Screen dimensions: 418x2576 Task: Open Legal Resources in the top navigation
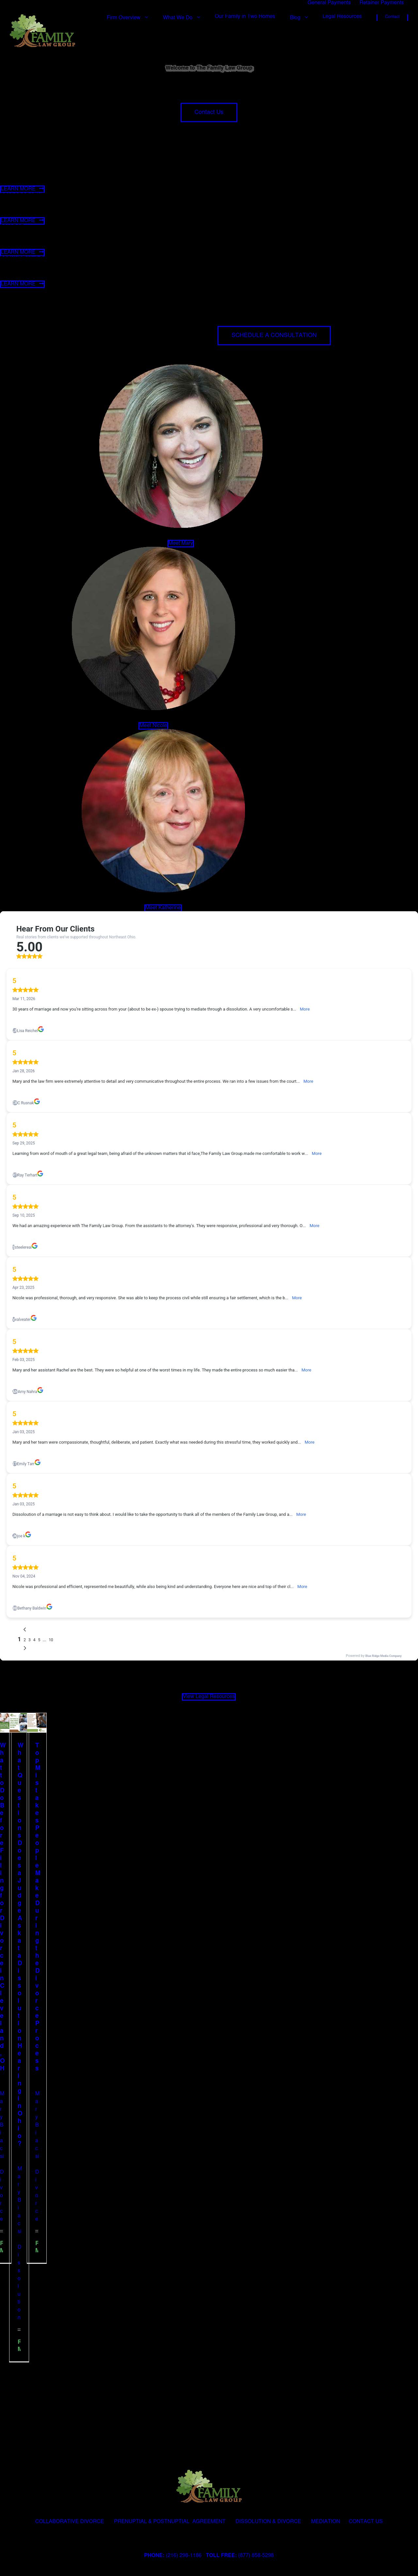(342, 17)
